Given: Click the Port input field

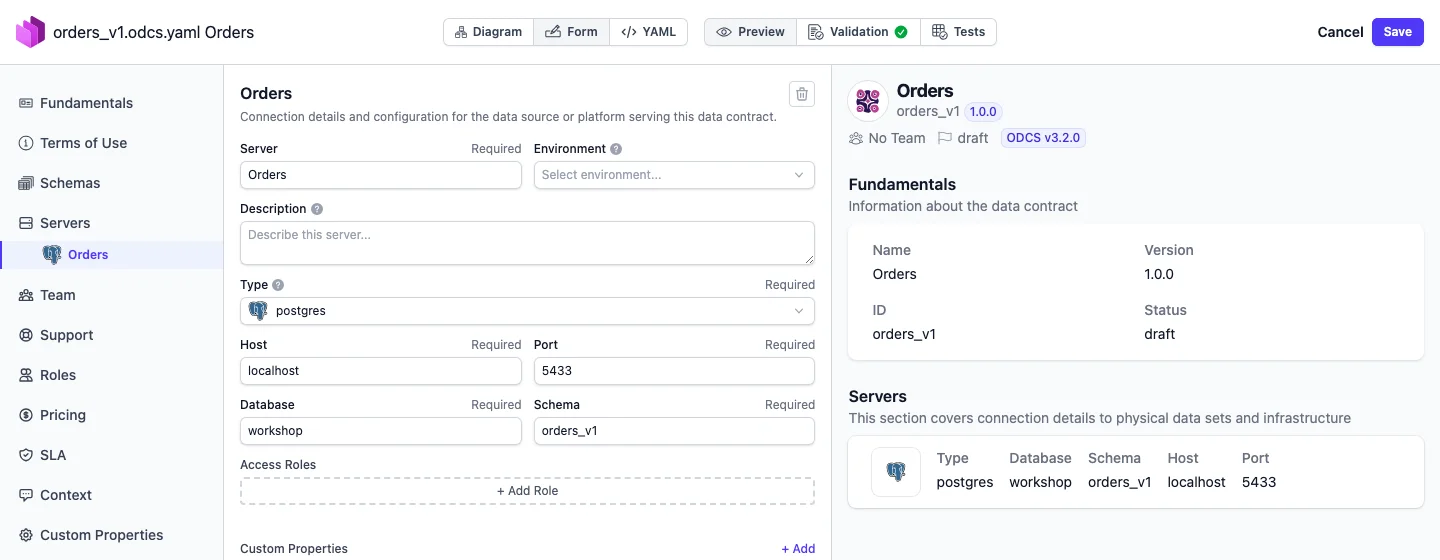Looking at the screenshot, I should [x=674, y=371].
